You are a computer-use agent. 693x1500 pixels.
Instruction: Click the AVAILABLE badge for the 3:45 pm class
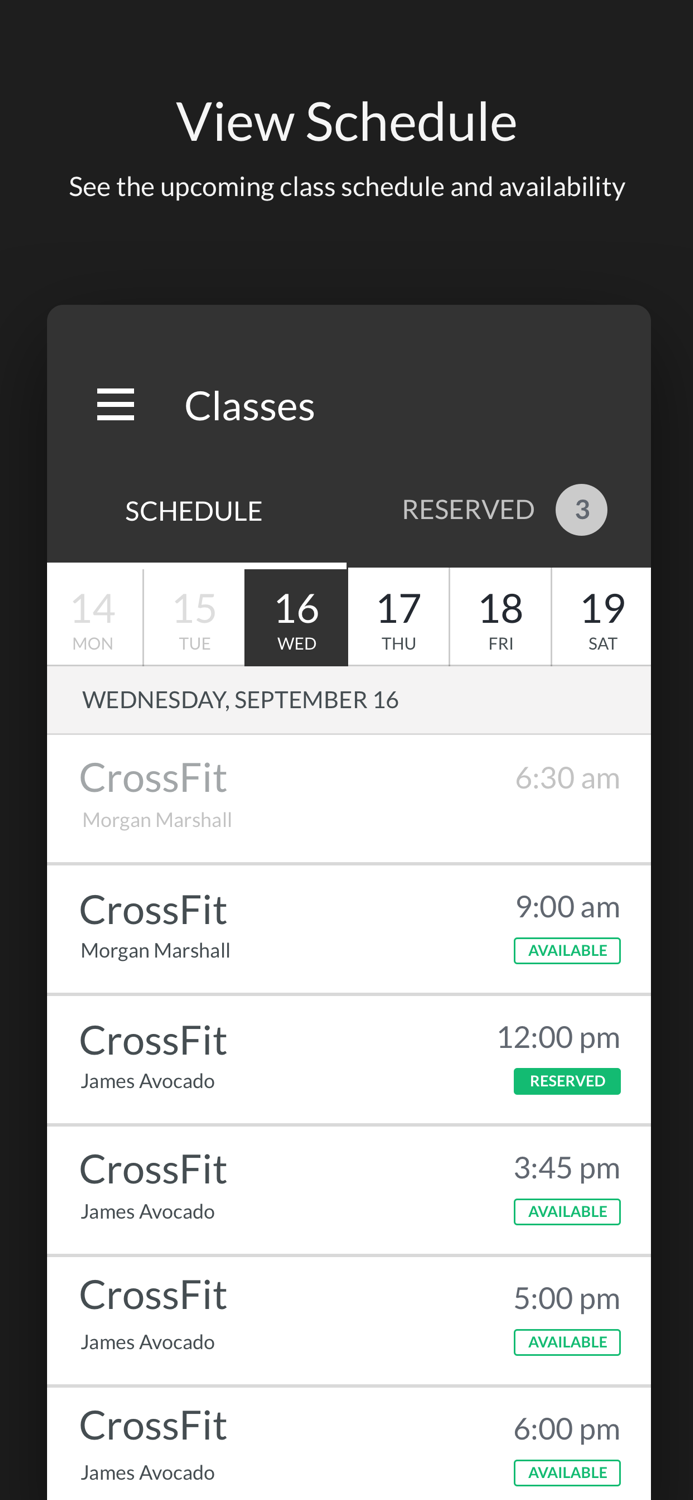pos(567,1211)
